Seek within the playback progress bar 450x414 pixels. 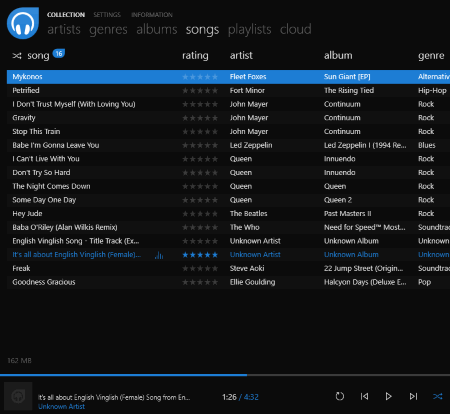point(225,375)
